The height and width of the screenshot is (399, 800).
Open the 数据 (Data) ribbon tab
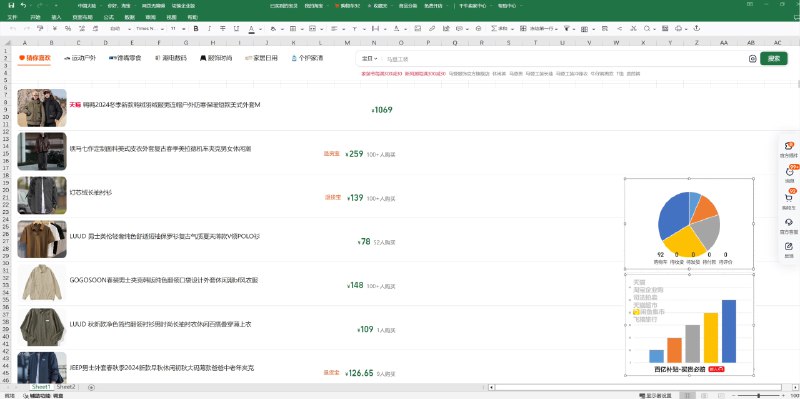tap(130, 17)
